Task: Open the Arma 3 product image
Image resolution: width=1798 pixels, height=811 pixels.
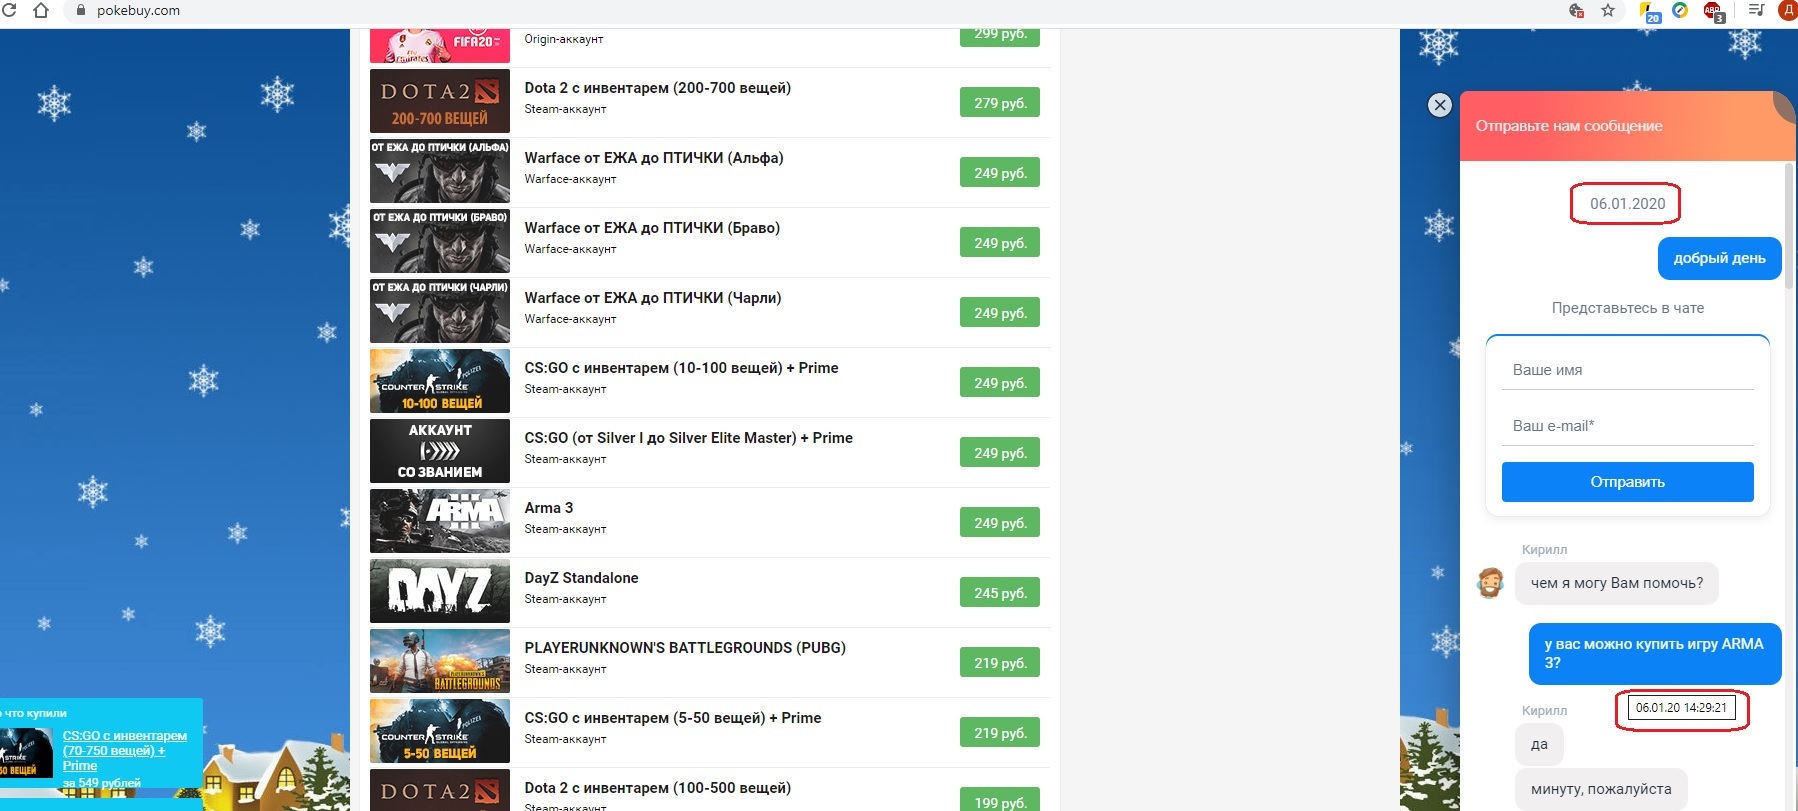Action: pyautogui.click(x=440, y=521)
